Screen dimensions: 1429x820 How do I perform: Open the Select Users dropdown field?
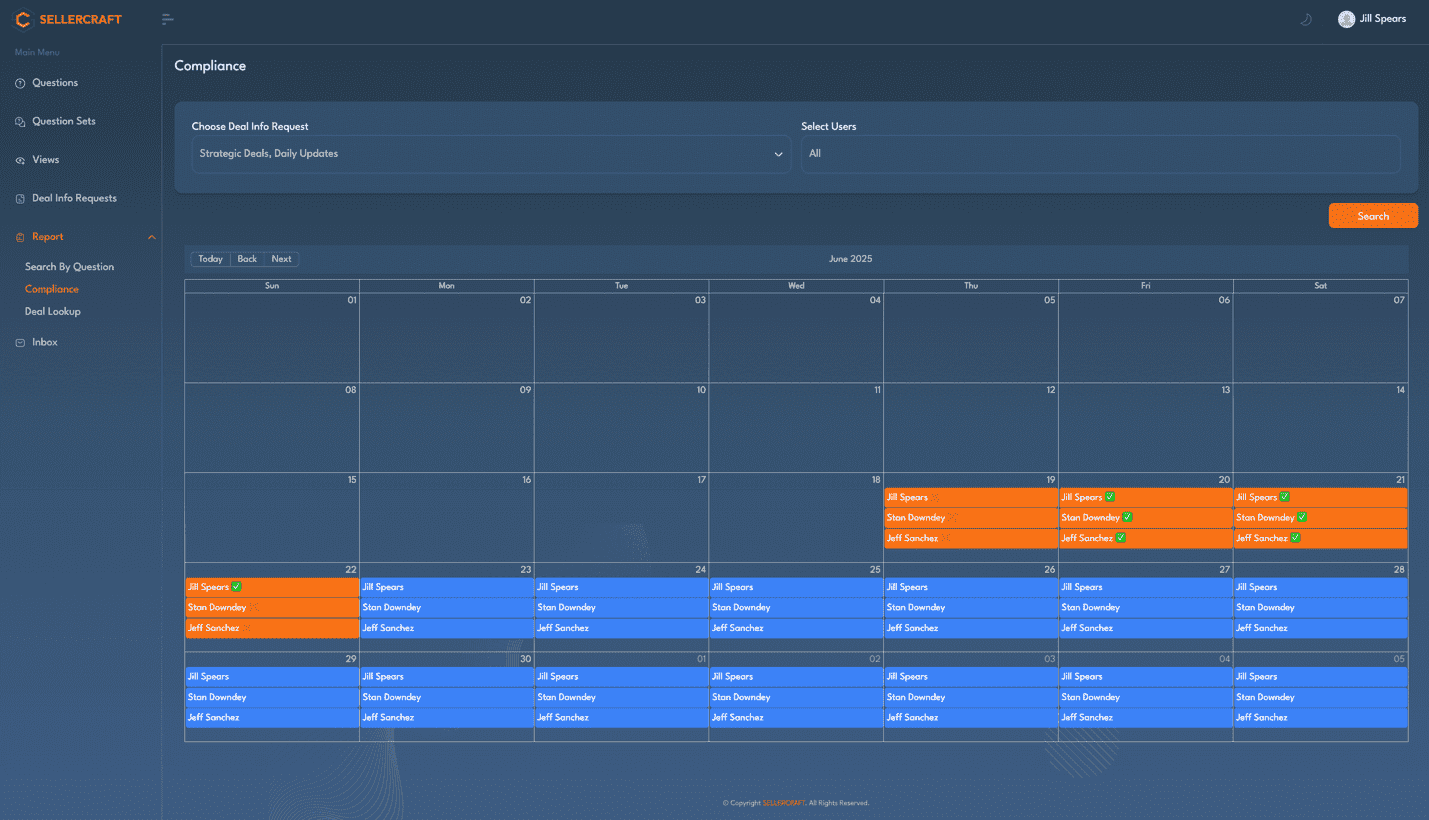1100,154
